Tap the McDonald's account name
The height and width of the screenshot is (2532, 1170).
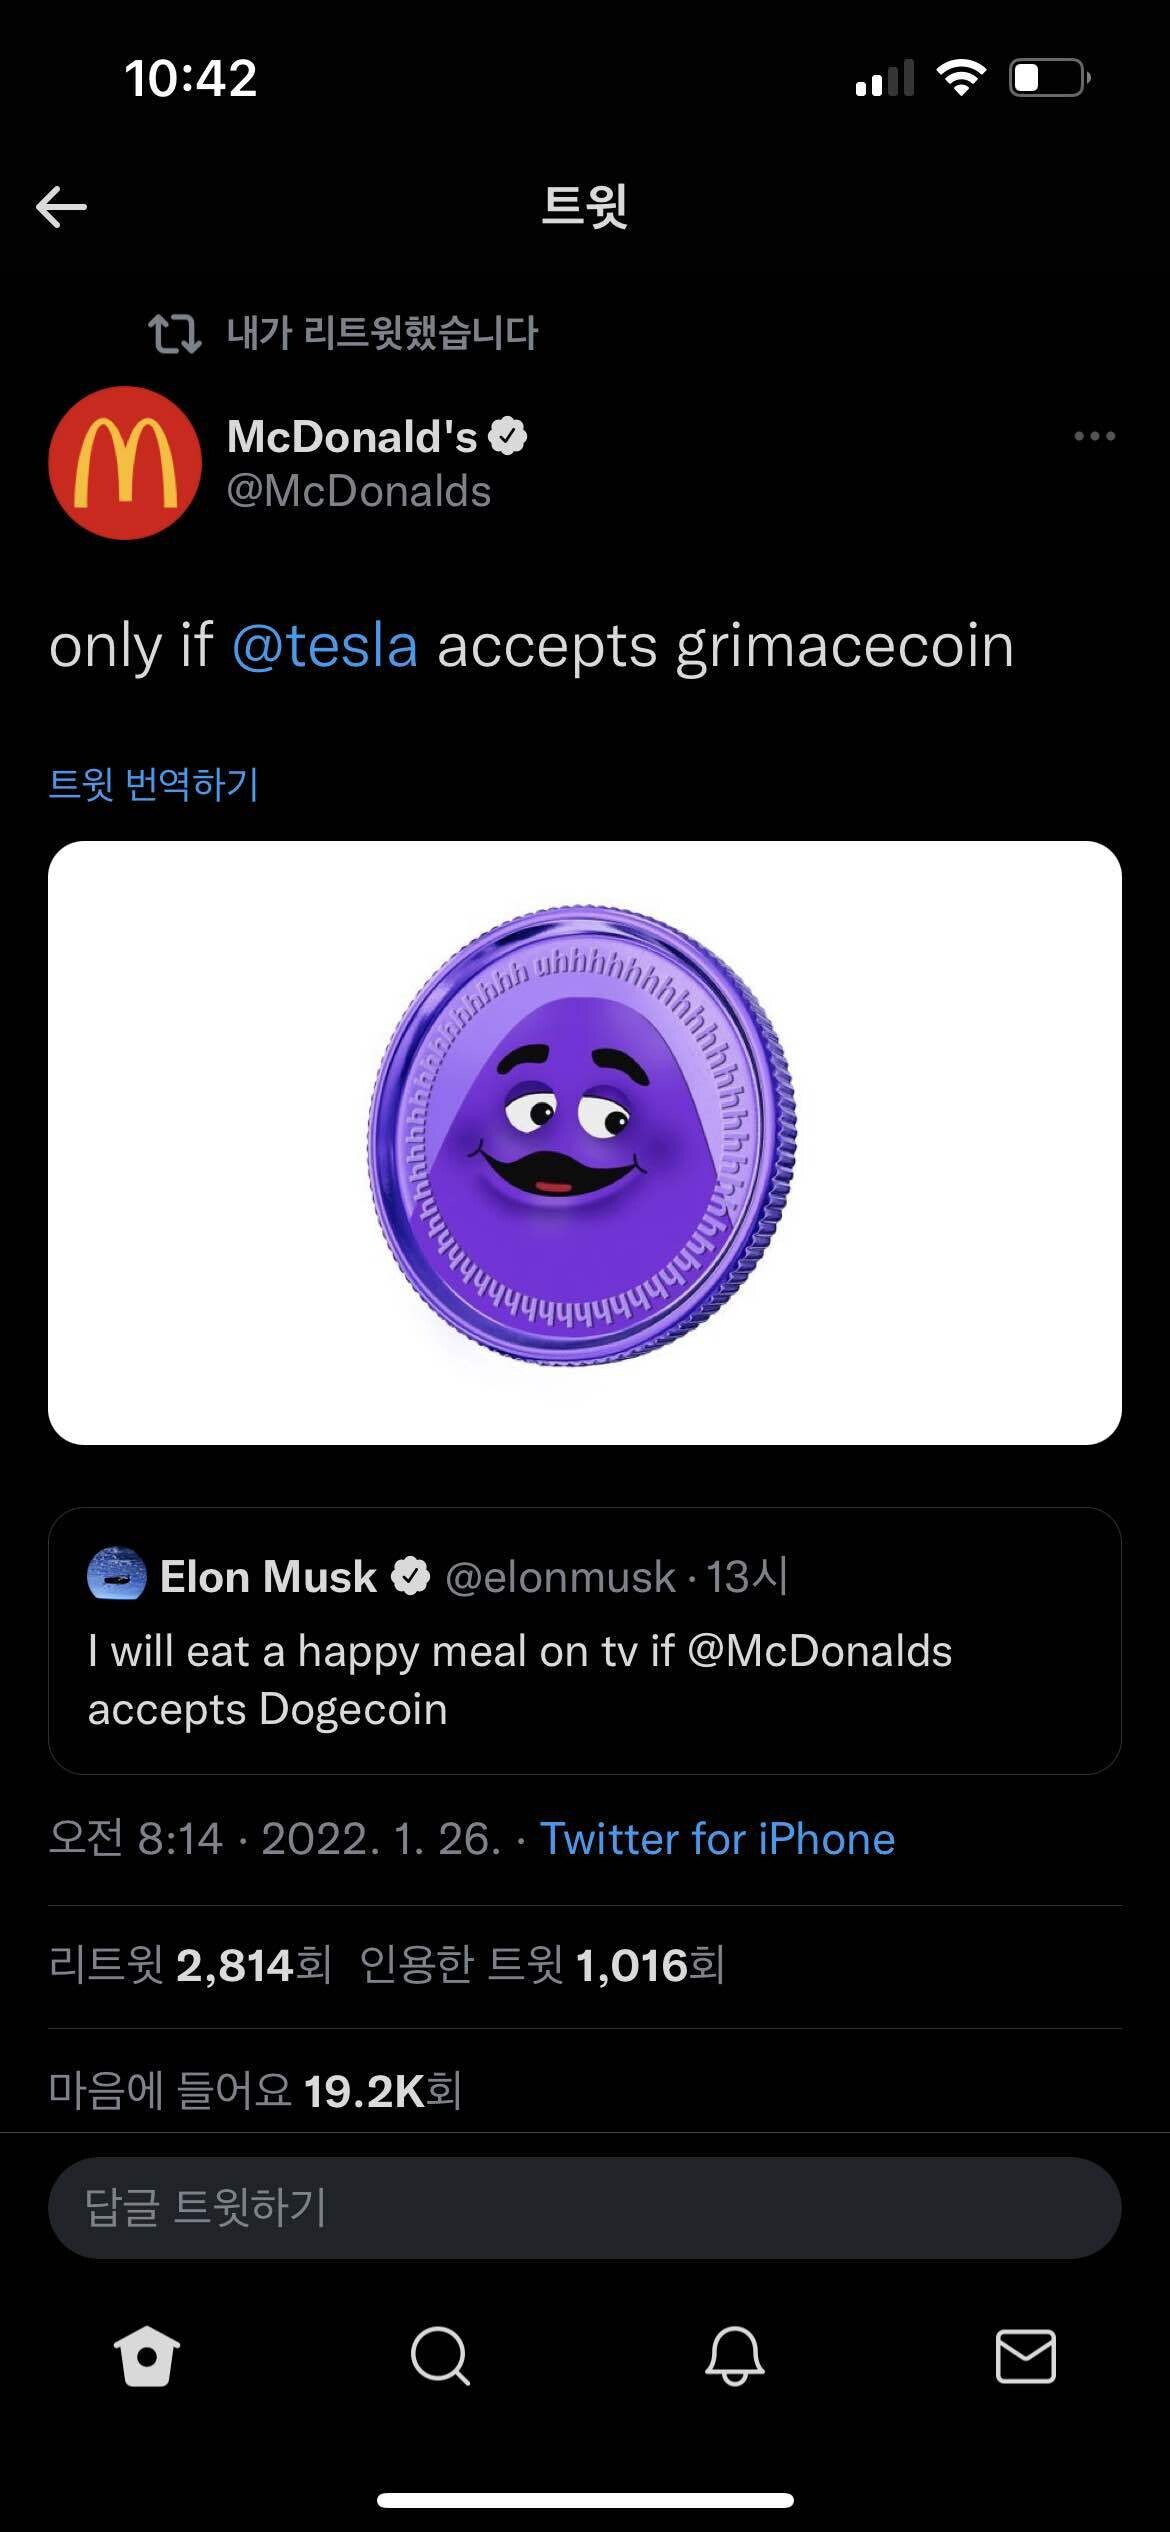353,436
